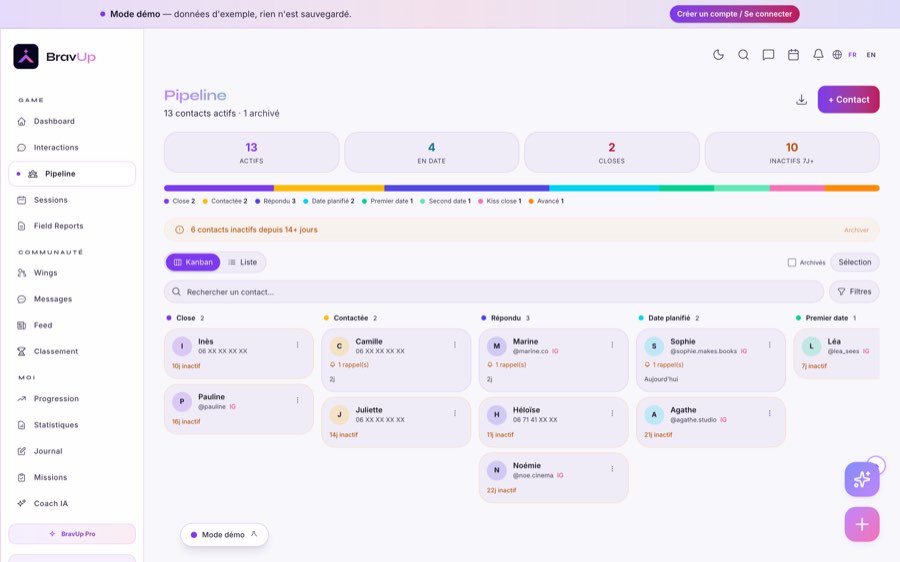Click the pink plus floating button
The width and height of the screenshot is (900, 562).
click(862, 524)
